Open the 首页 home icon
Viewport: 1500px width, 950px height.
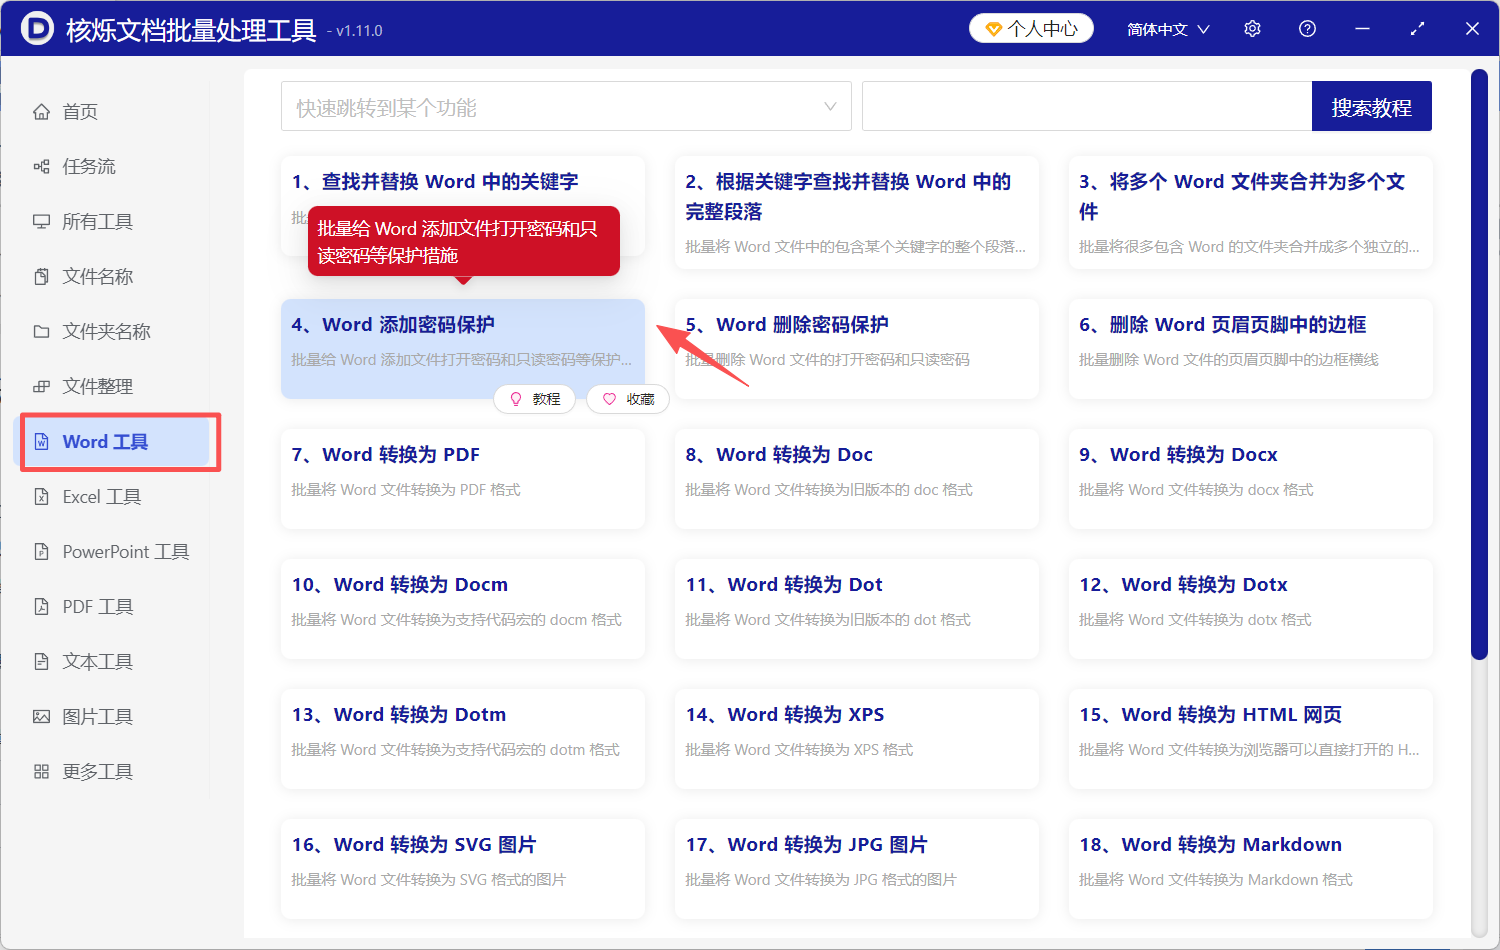[x=41, y=111]
